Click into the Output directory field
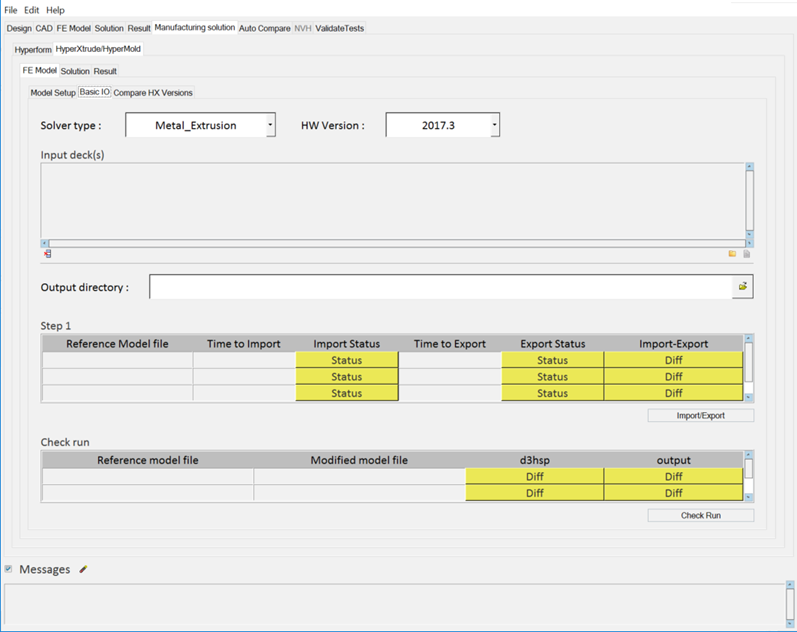Screen dimensions: 797x632 pyautogui.click(x=440, y=287)
